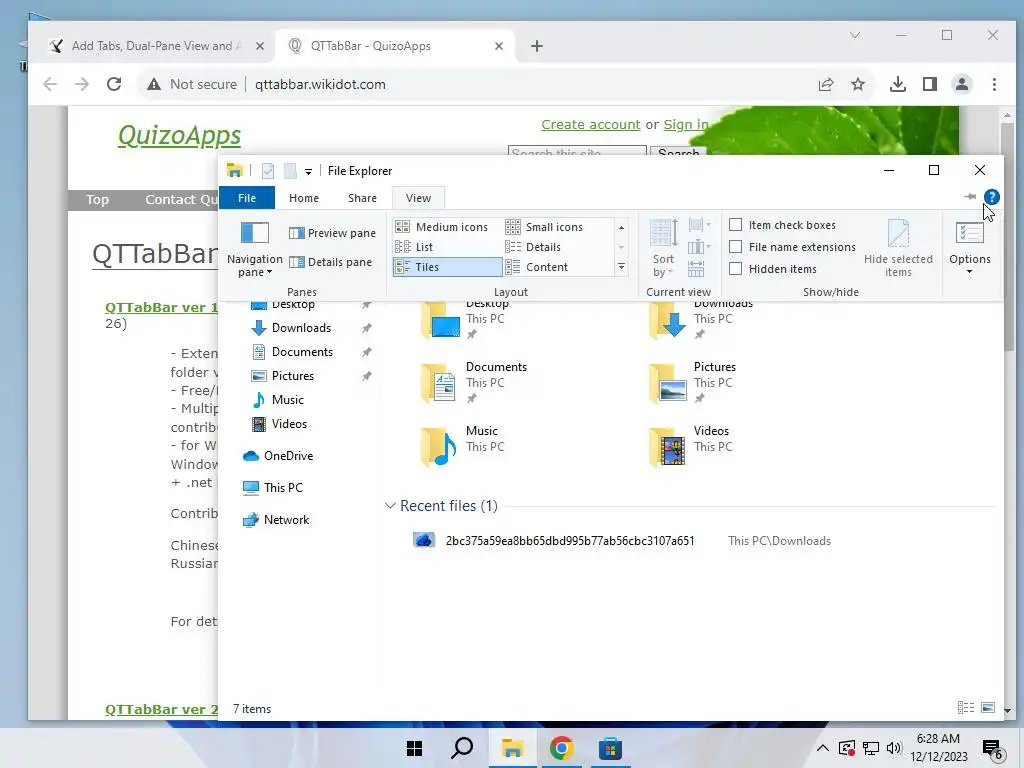Viewport: 1024px width, 768px height.
Task: Open taskbar Search icon
Action: point(462,748)
